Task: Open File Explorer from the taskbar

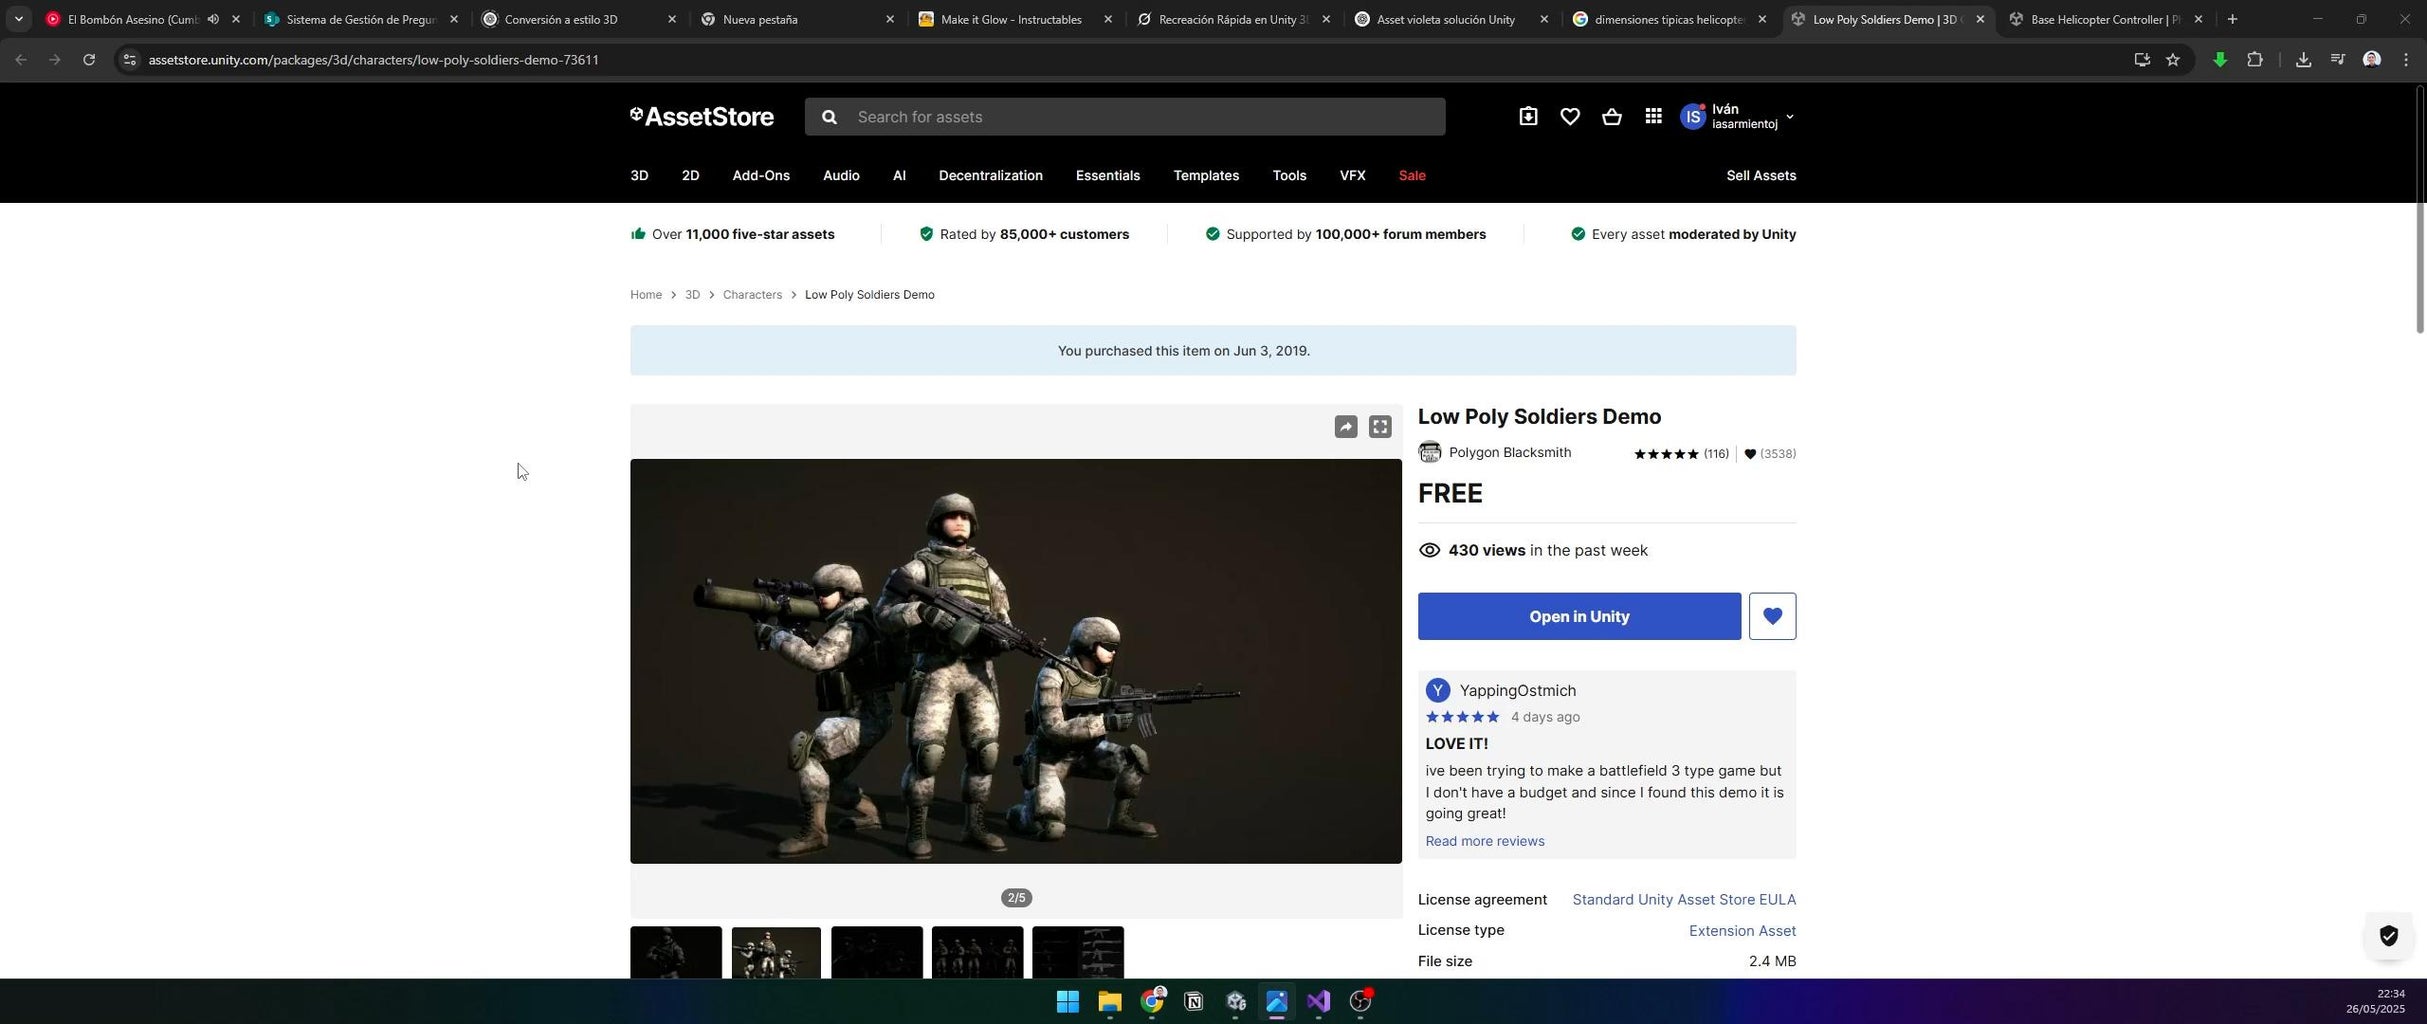Action: click(x=1109, y=1001)
